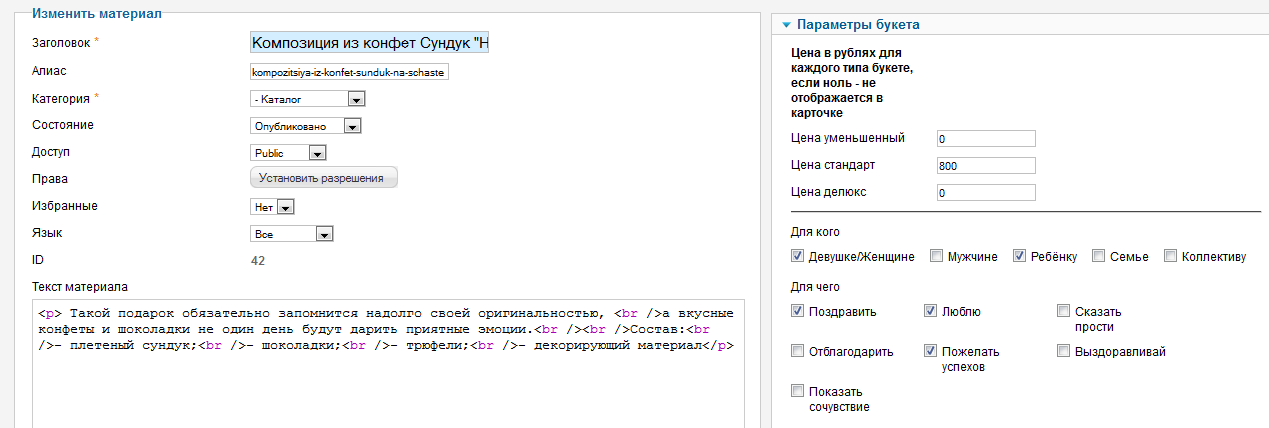Toggle the Люблю checkbox
Screen dimensions: 1269x428
point(931,311)
